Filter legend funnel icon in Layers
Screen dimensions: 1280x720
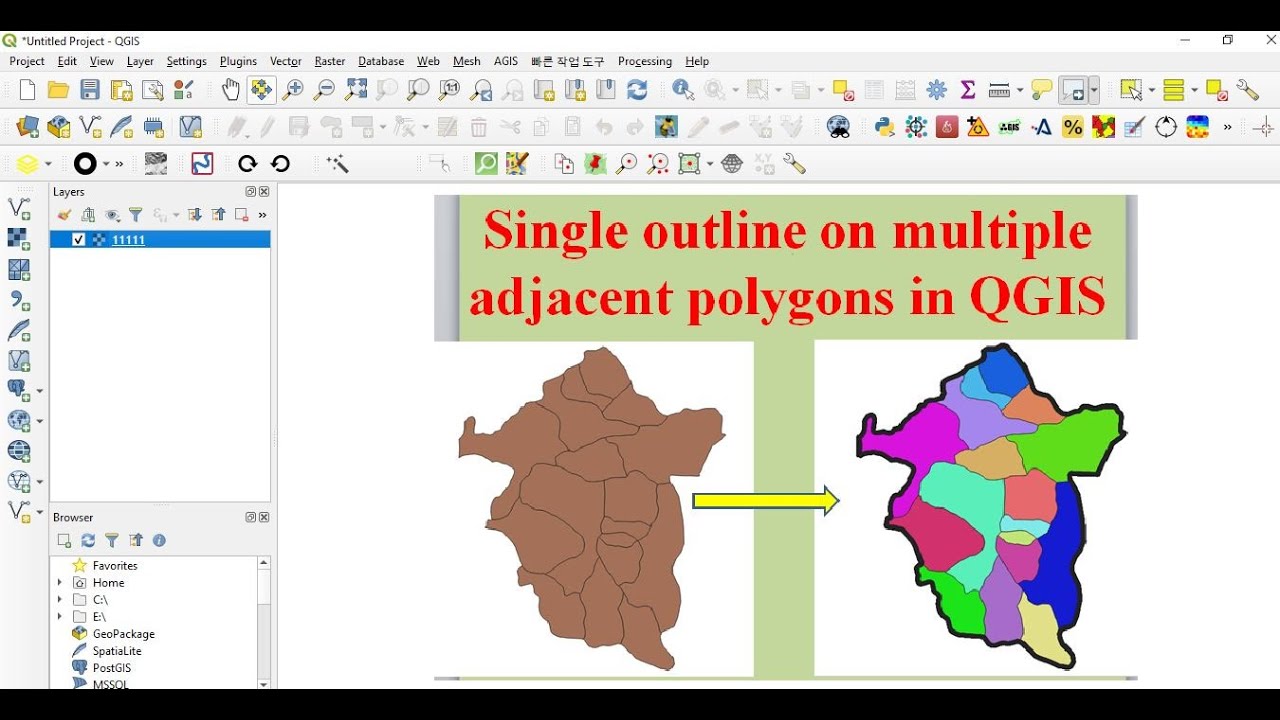tap(136, 215)
